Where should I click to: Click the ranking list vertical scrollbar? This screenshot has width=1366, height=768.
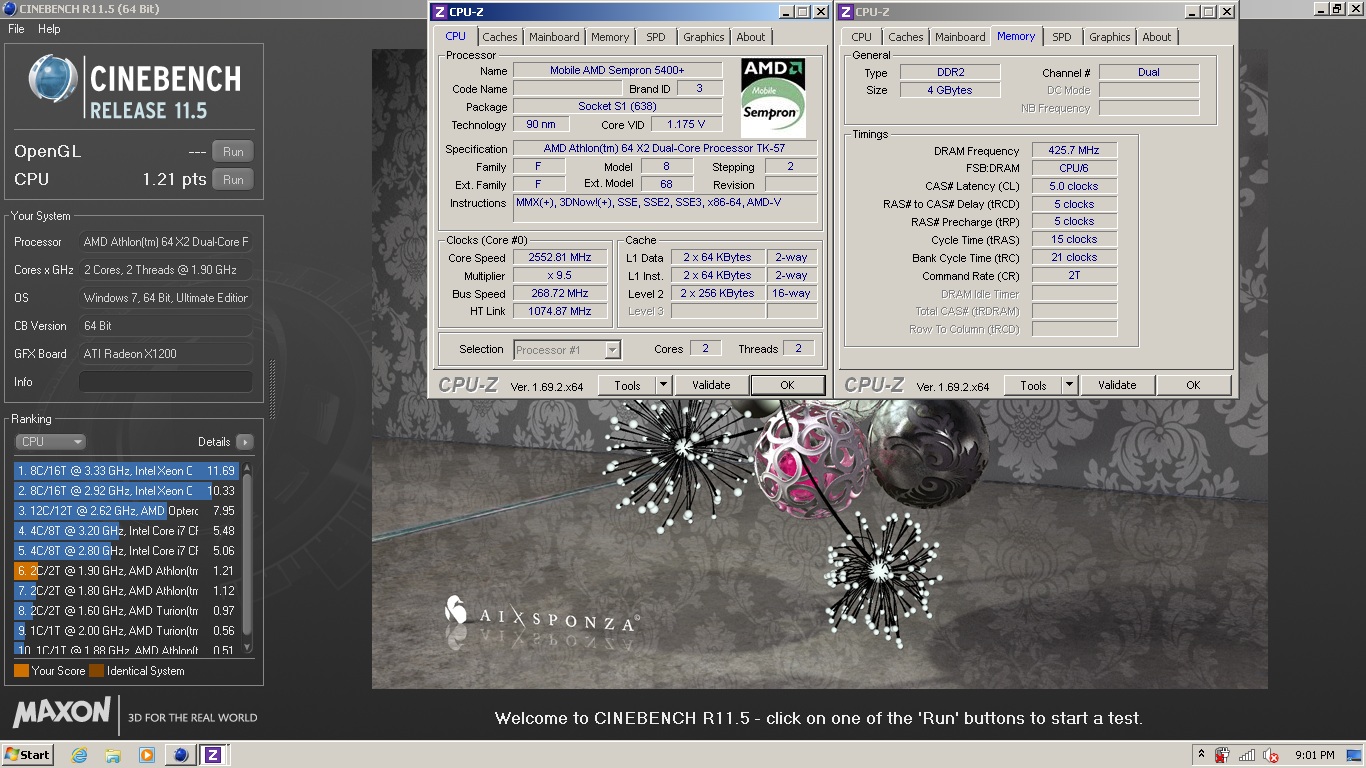[x=248, y=557]
